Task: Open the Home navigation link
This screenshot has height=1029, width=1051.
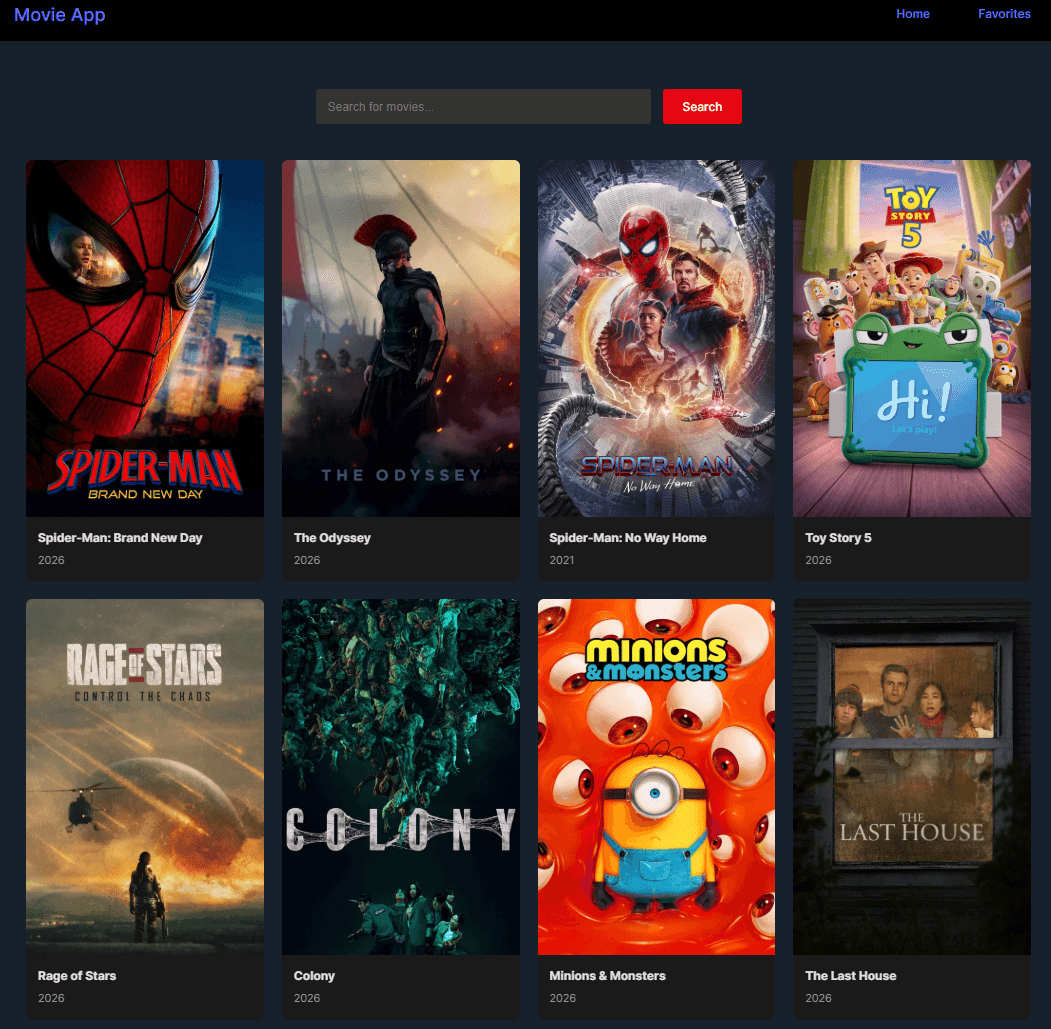Action: tap(912, 14)
